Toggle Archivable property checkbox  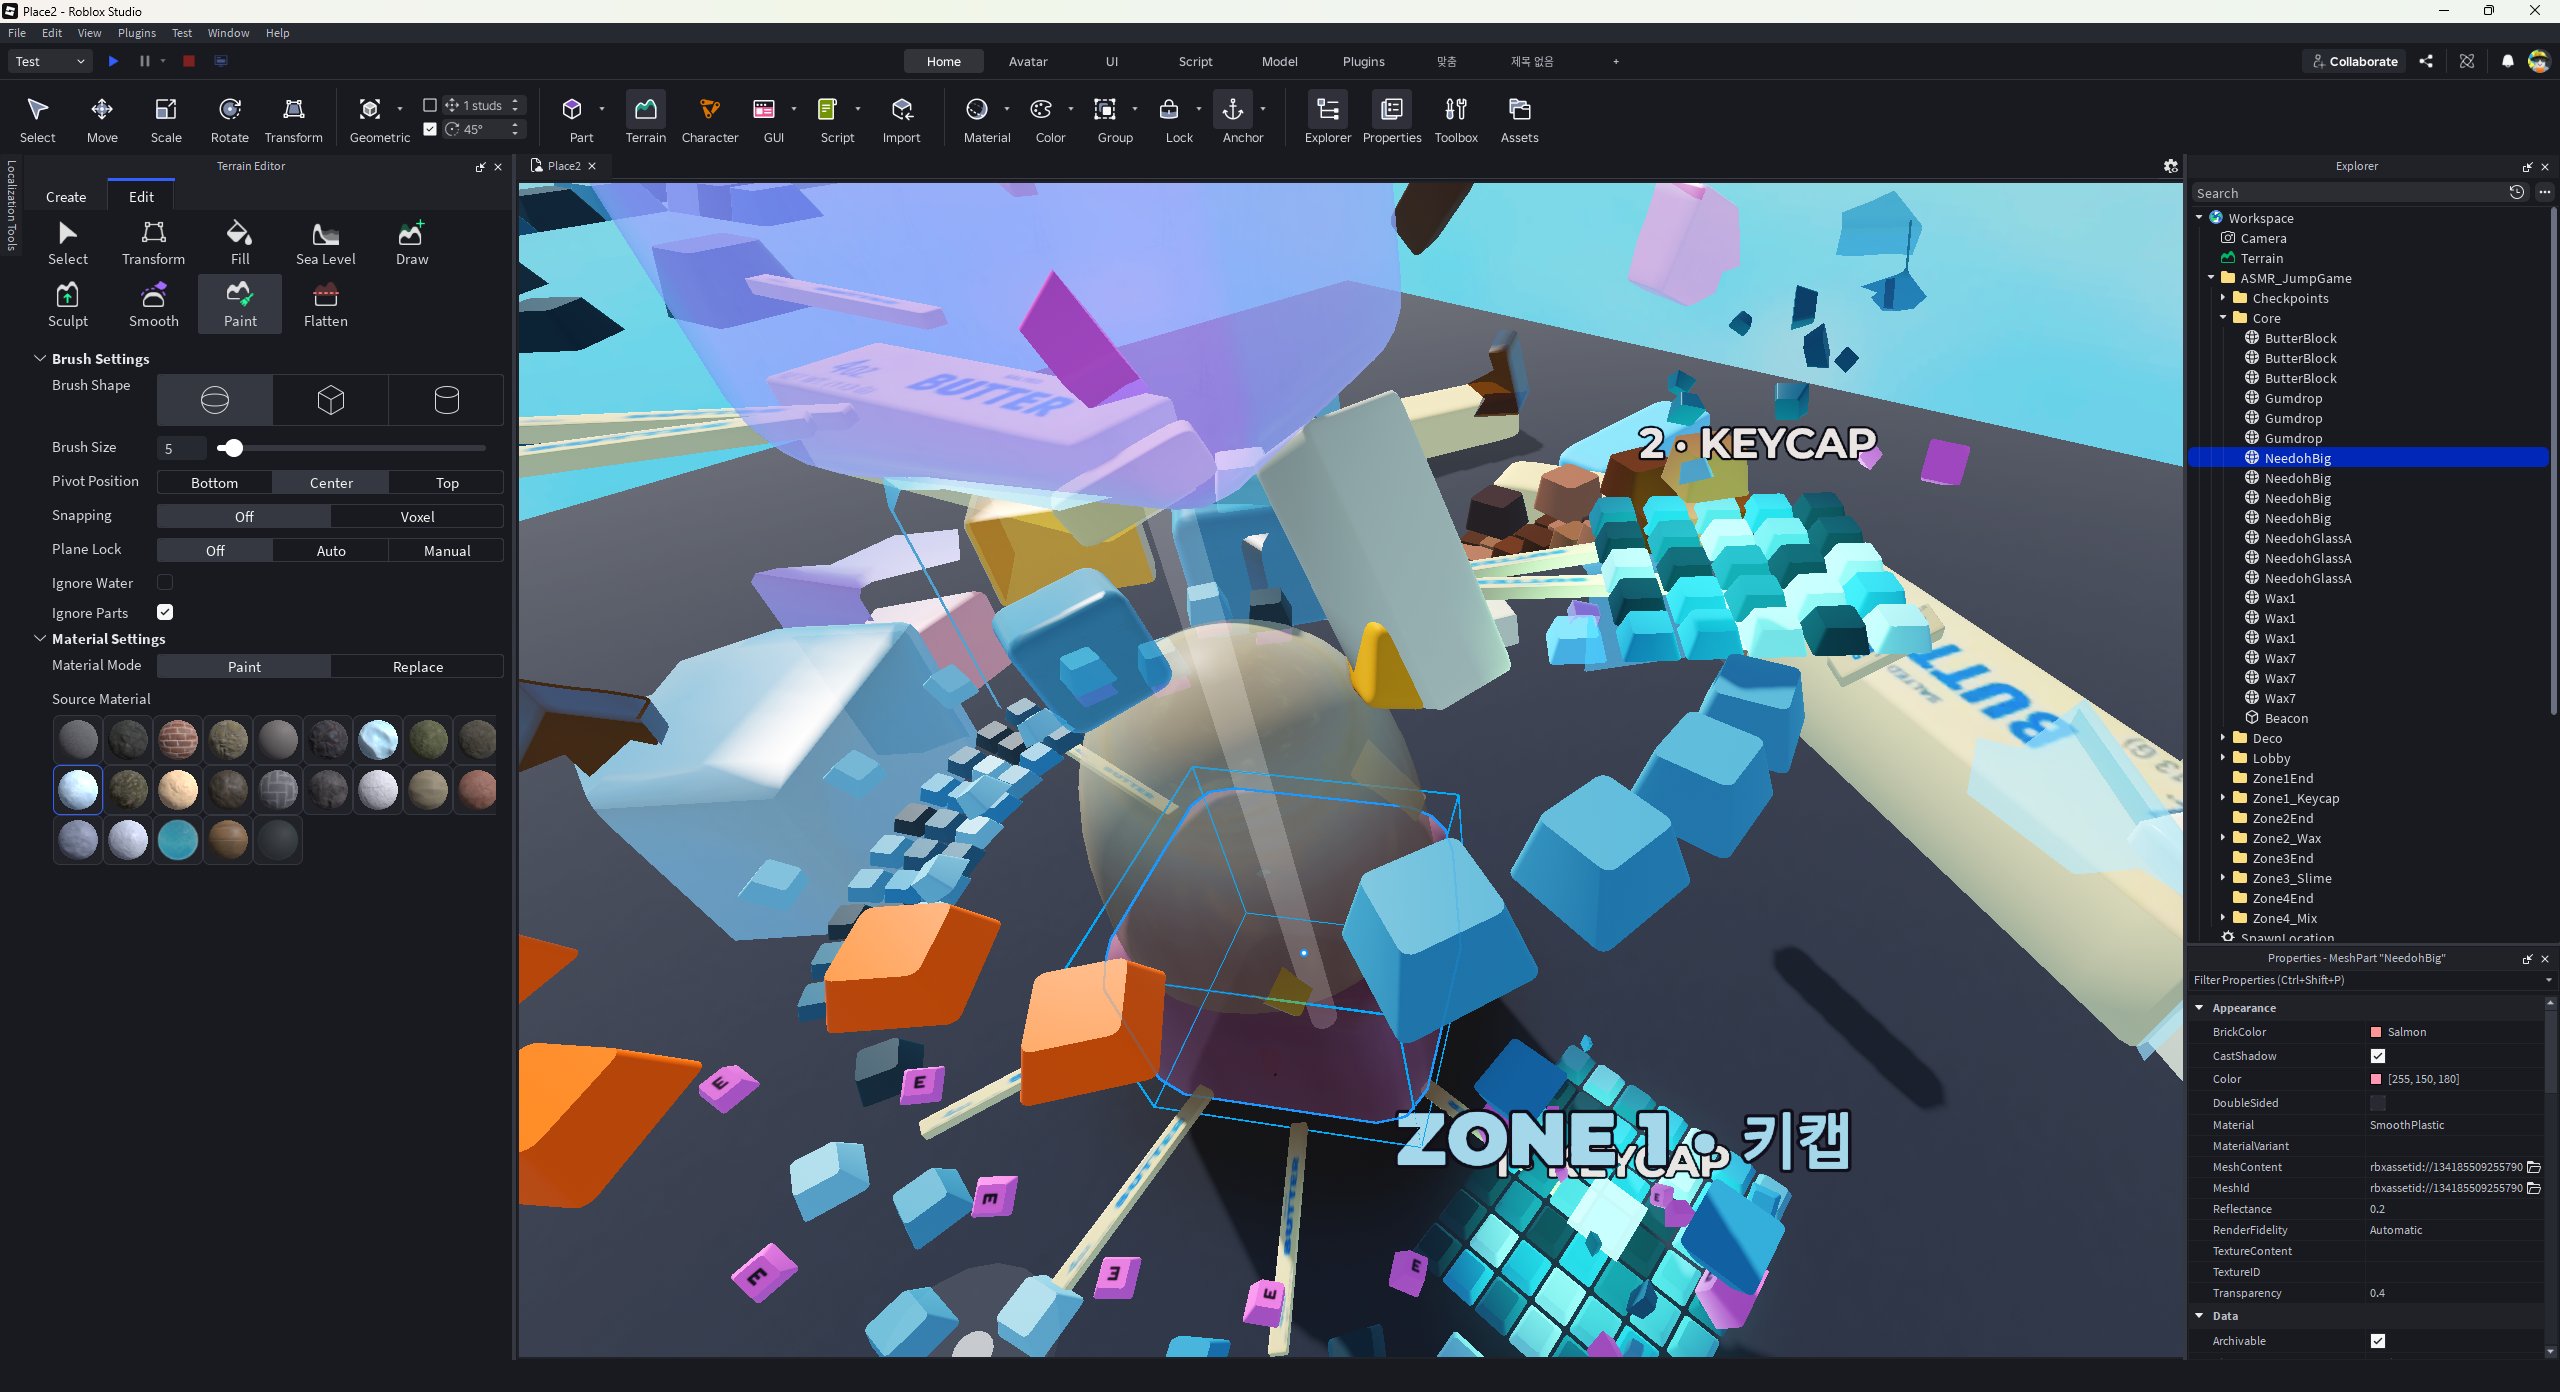2378,1341
